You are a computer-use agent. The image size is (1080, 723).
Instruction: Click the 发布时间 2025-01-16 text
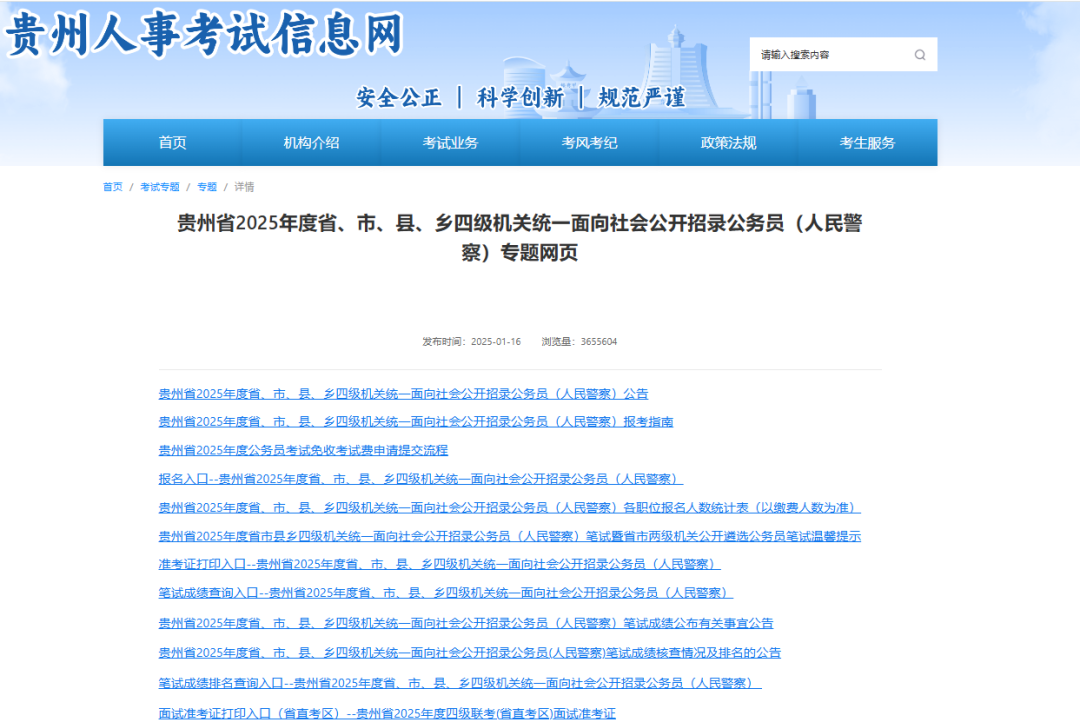tap(472, 342)
